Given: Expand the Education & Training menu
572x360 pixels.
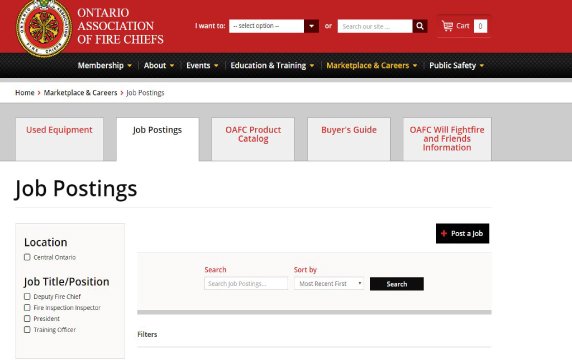Looking at the screenshot, I should (x=272, y=66).
